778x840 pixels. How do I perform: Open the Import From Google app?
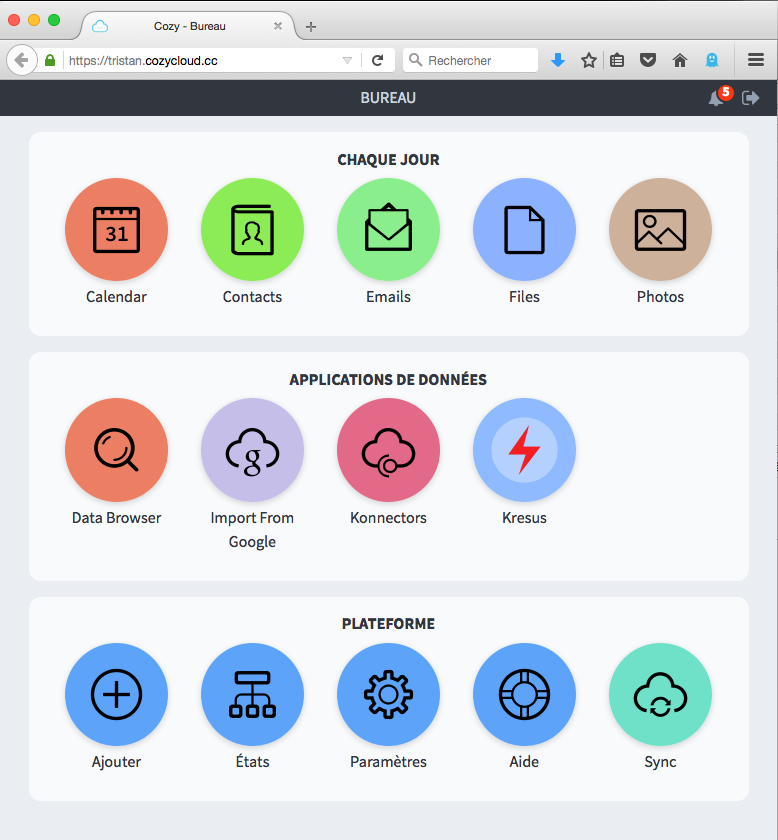pos(252,449)
